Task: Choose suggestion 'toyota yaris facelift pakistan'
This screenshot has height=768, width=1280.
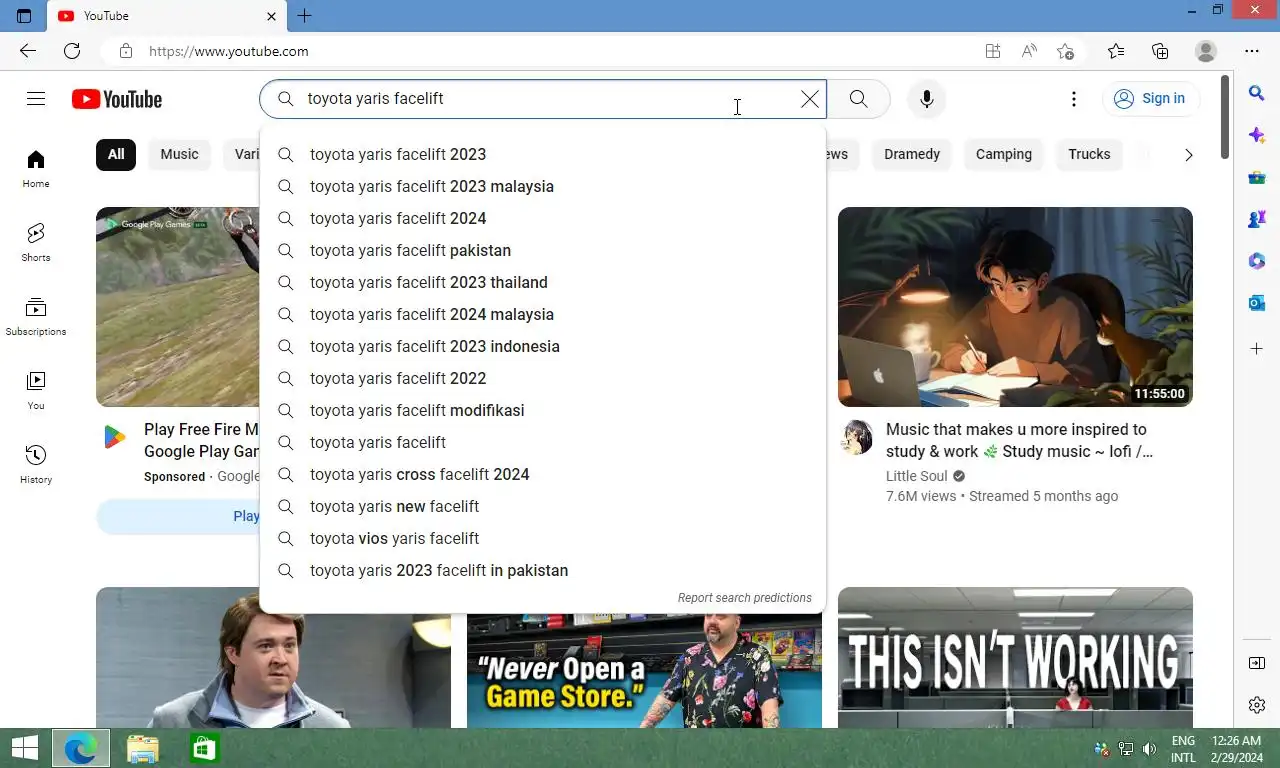Action: click(543, 250)
